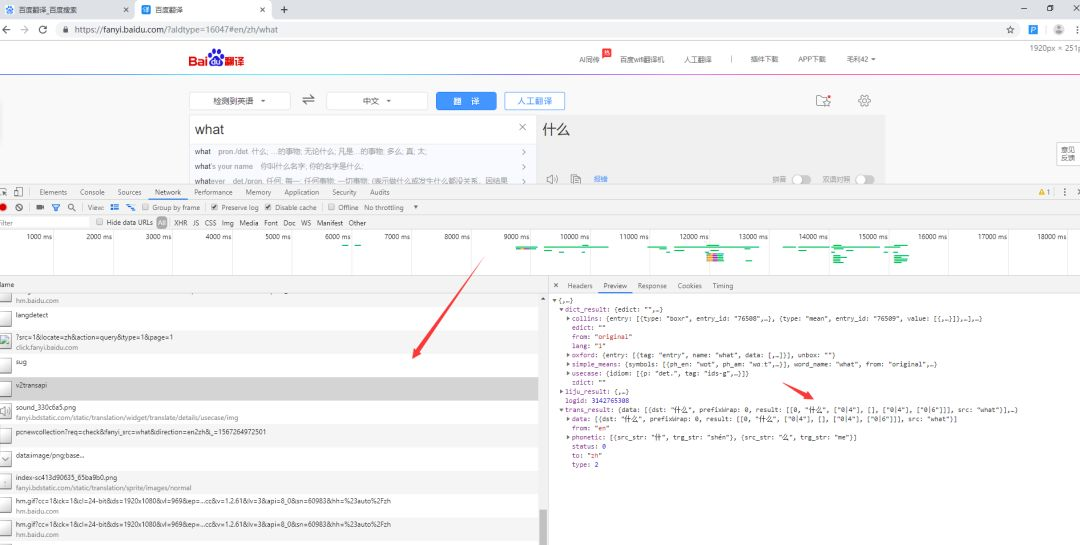Expand the liju_result JSON node
Image resolution: width=1080 pixels, height=545 pixels.
point(561,391)
